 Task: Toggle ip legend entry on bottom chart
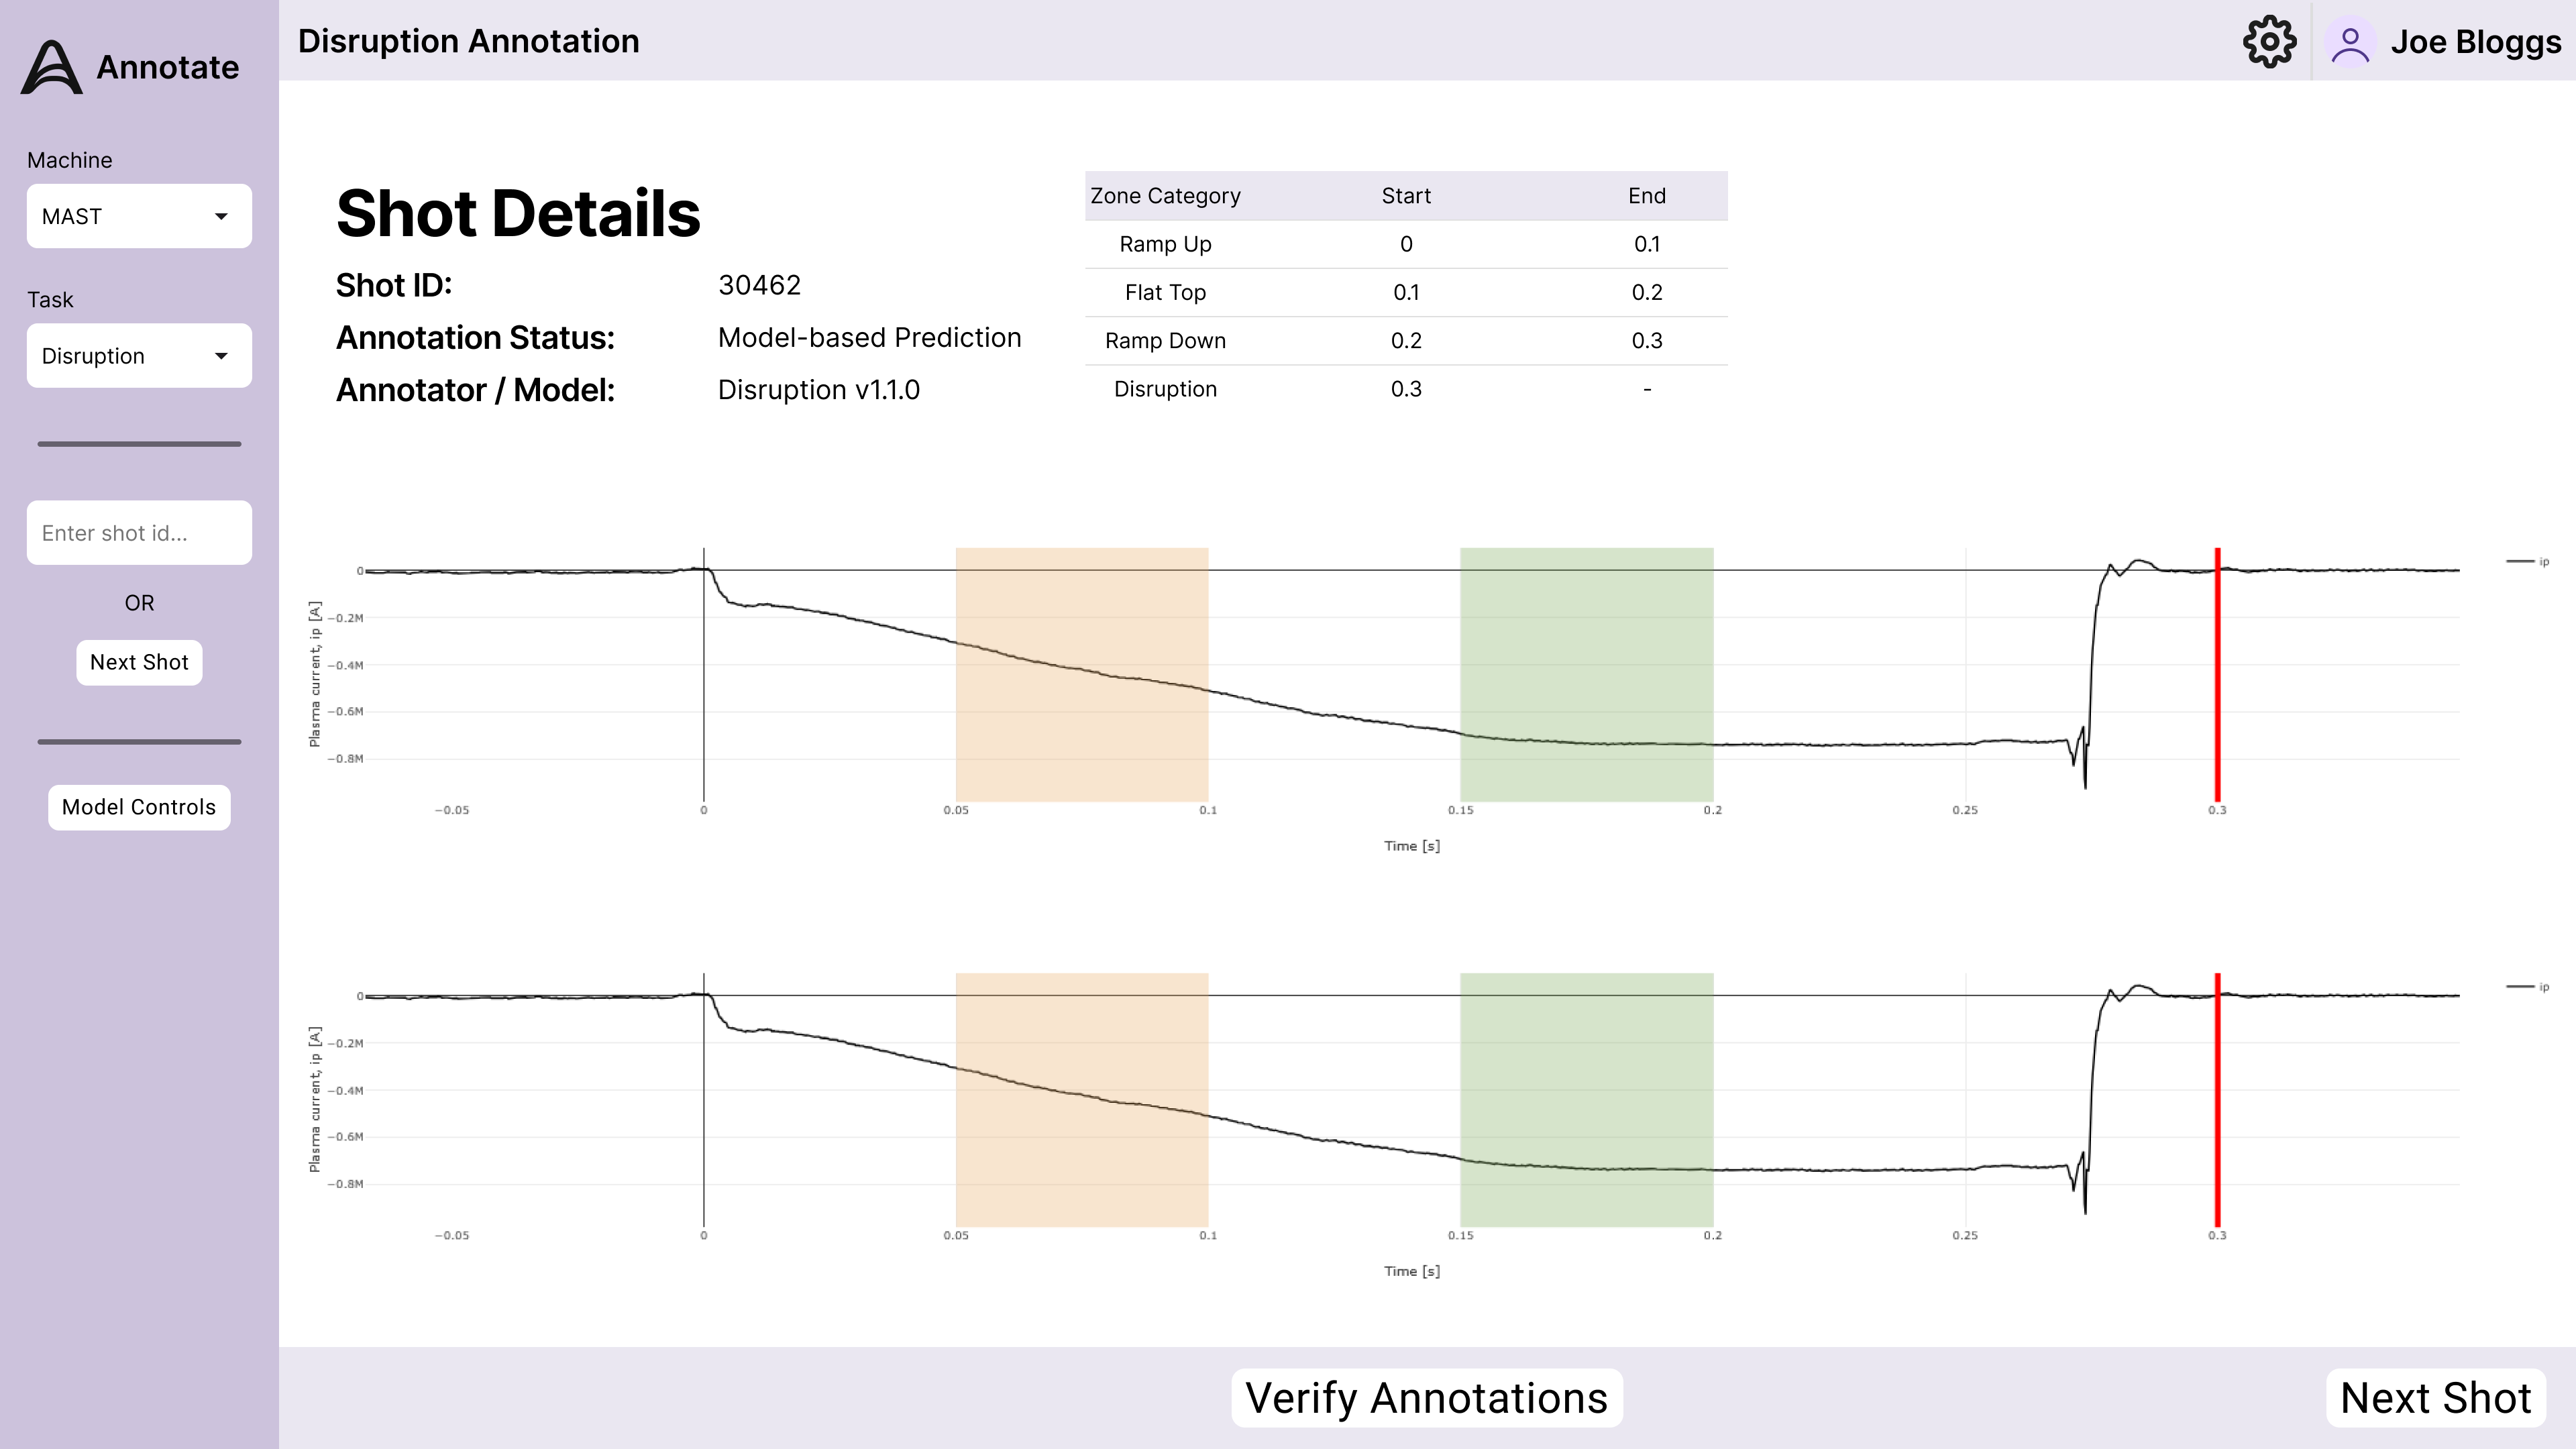point(2529,987)
